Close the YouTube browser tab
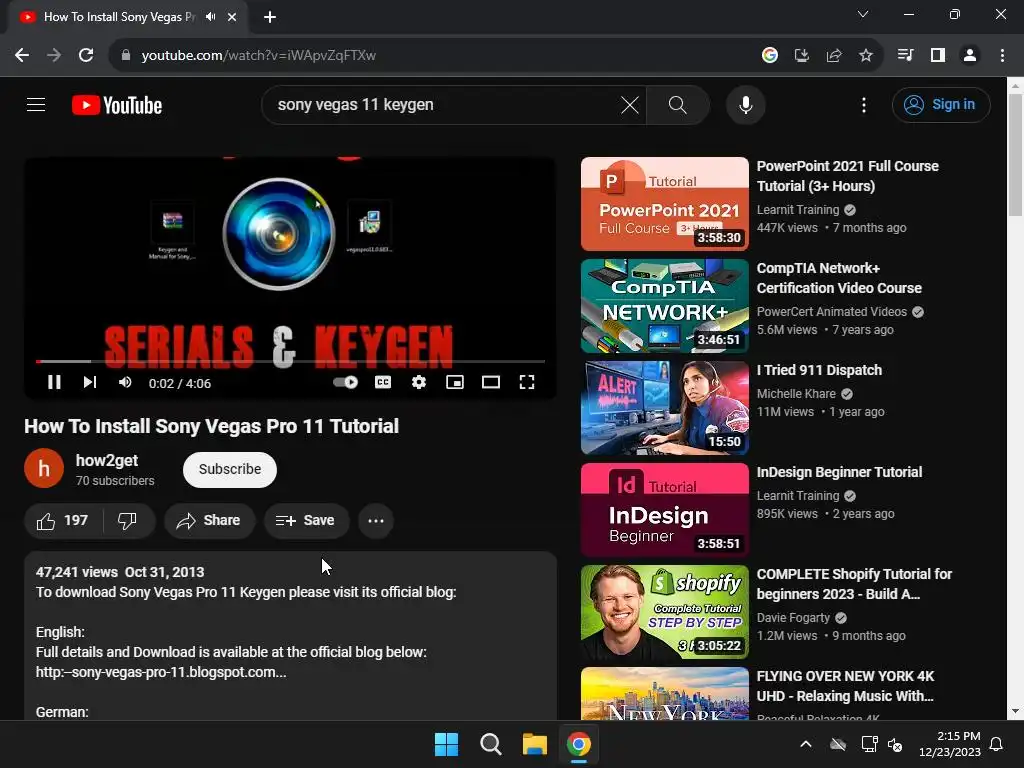 coord(232,17)
